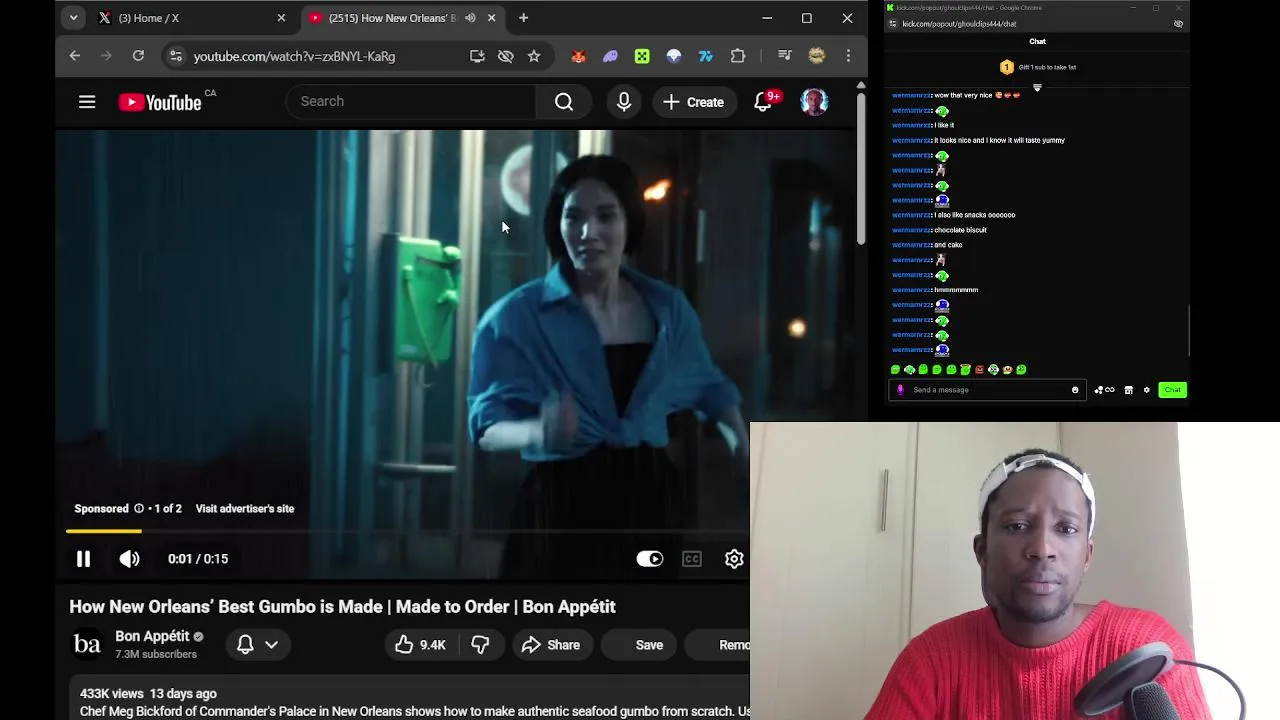This screenshot has height=720, width=1280.
Task: Click the crossed-eye tracking protection icon
Action: click(505, 56)
